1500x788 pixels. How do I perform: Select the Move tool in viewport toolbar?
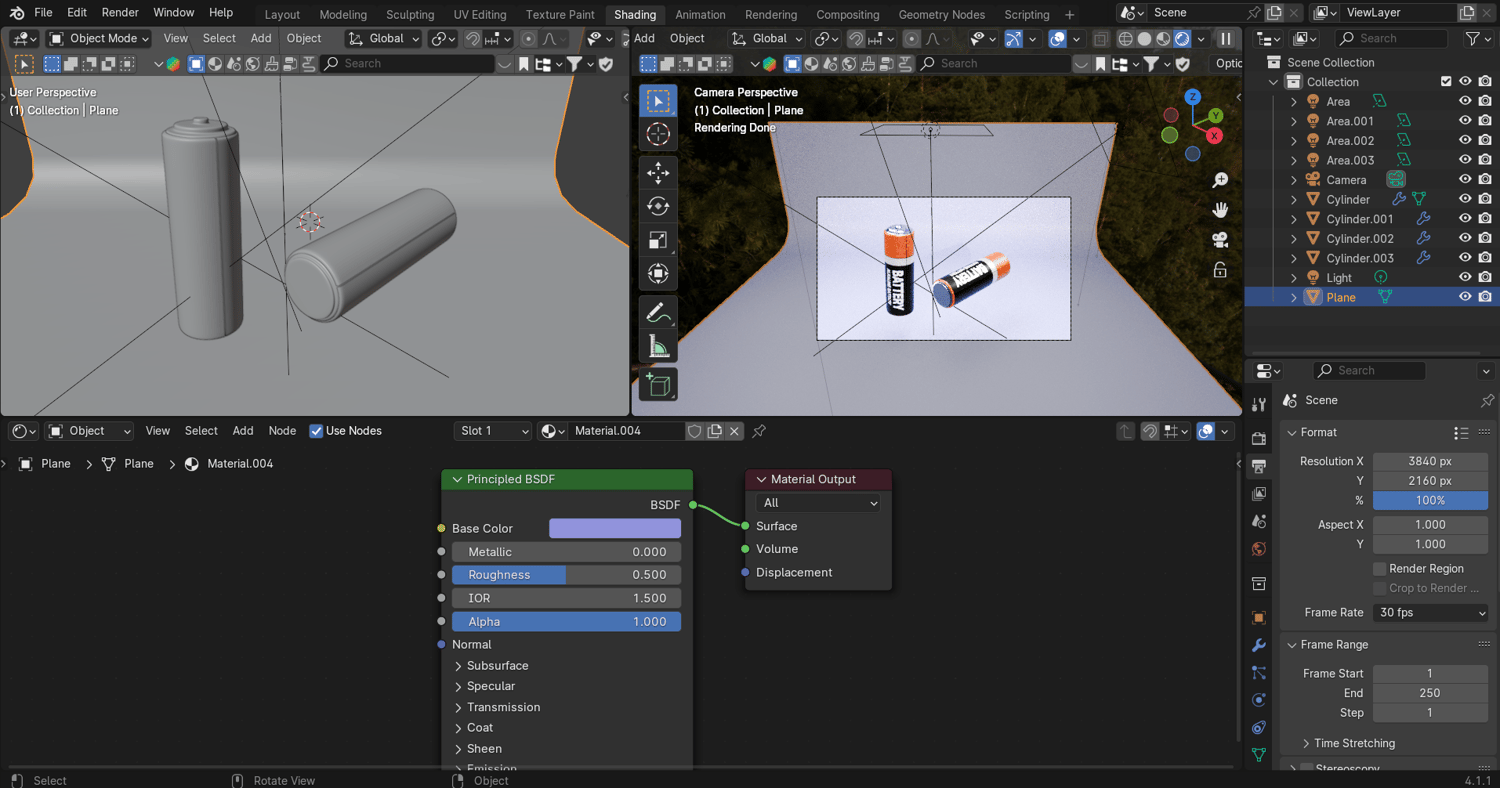pyautogui.click(x=658, y=173)
